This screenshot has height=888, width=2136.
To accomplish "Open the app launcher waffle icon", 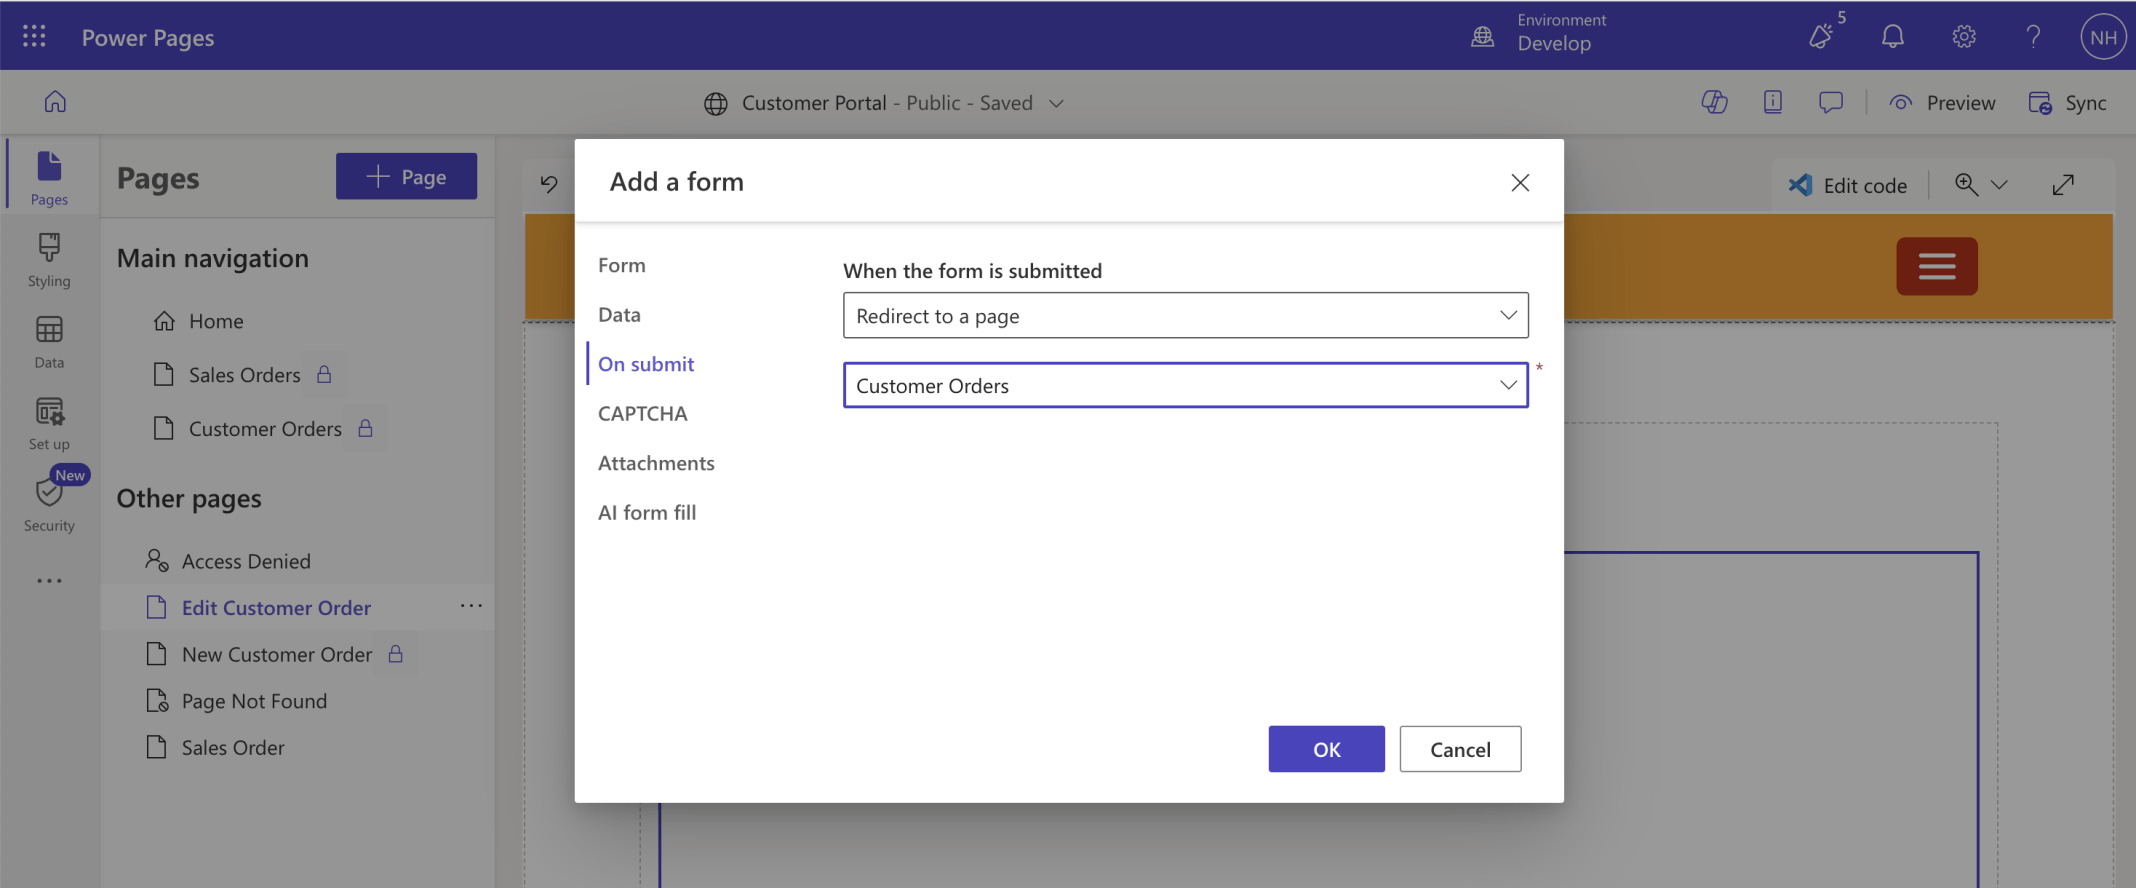I will click(x=34, y=37).
